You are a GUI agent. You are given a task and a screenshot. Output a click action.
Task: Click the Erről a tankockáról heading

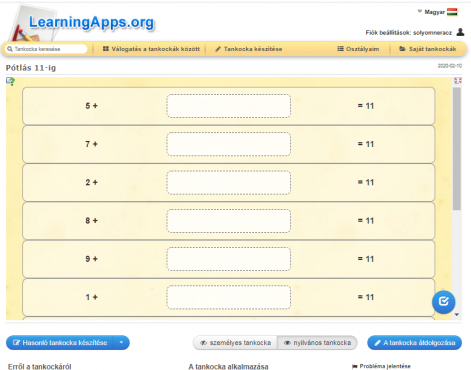coord(40,367)
